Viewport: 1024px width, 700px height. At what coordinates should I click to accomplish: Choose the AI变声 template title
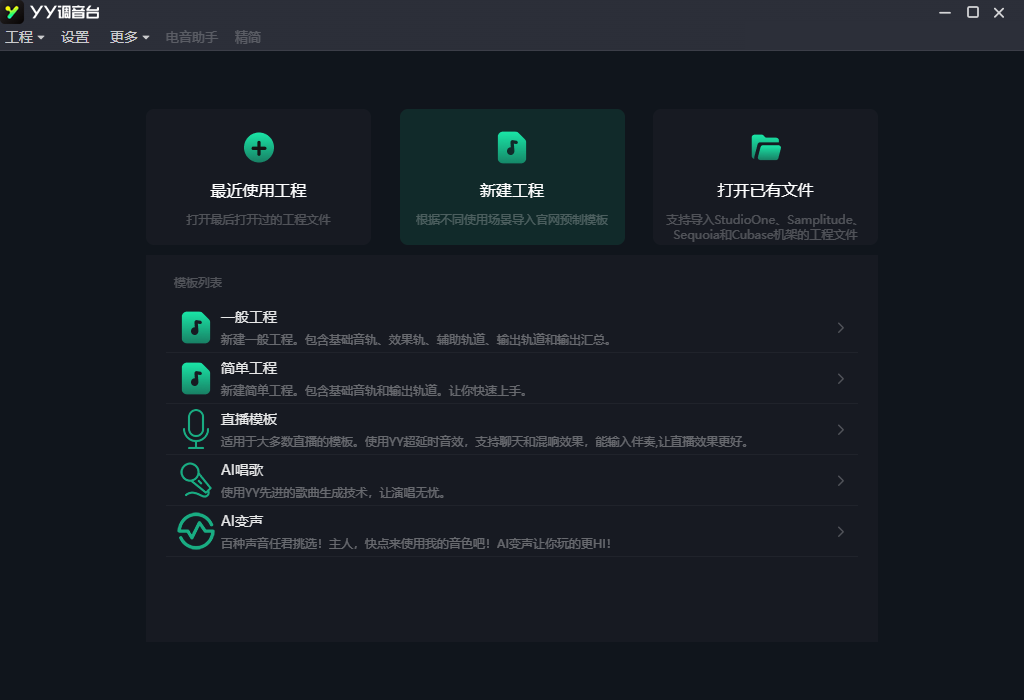coord(242,521)
